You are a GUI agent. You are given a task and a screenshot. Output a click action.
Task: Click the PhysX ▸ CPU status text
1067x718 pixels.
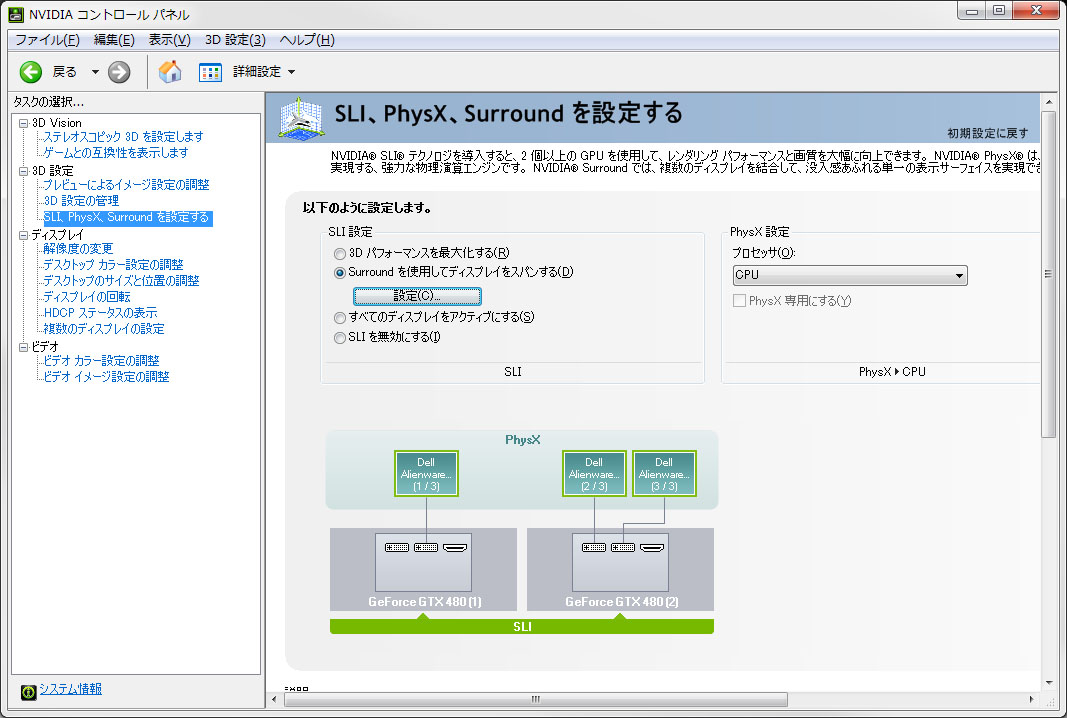tap(891, 372)
